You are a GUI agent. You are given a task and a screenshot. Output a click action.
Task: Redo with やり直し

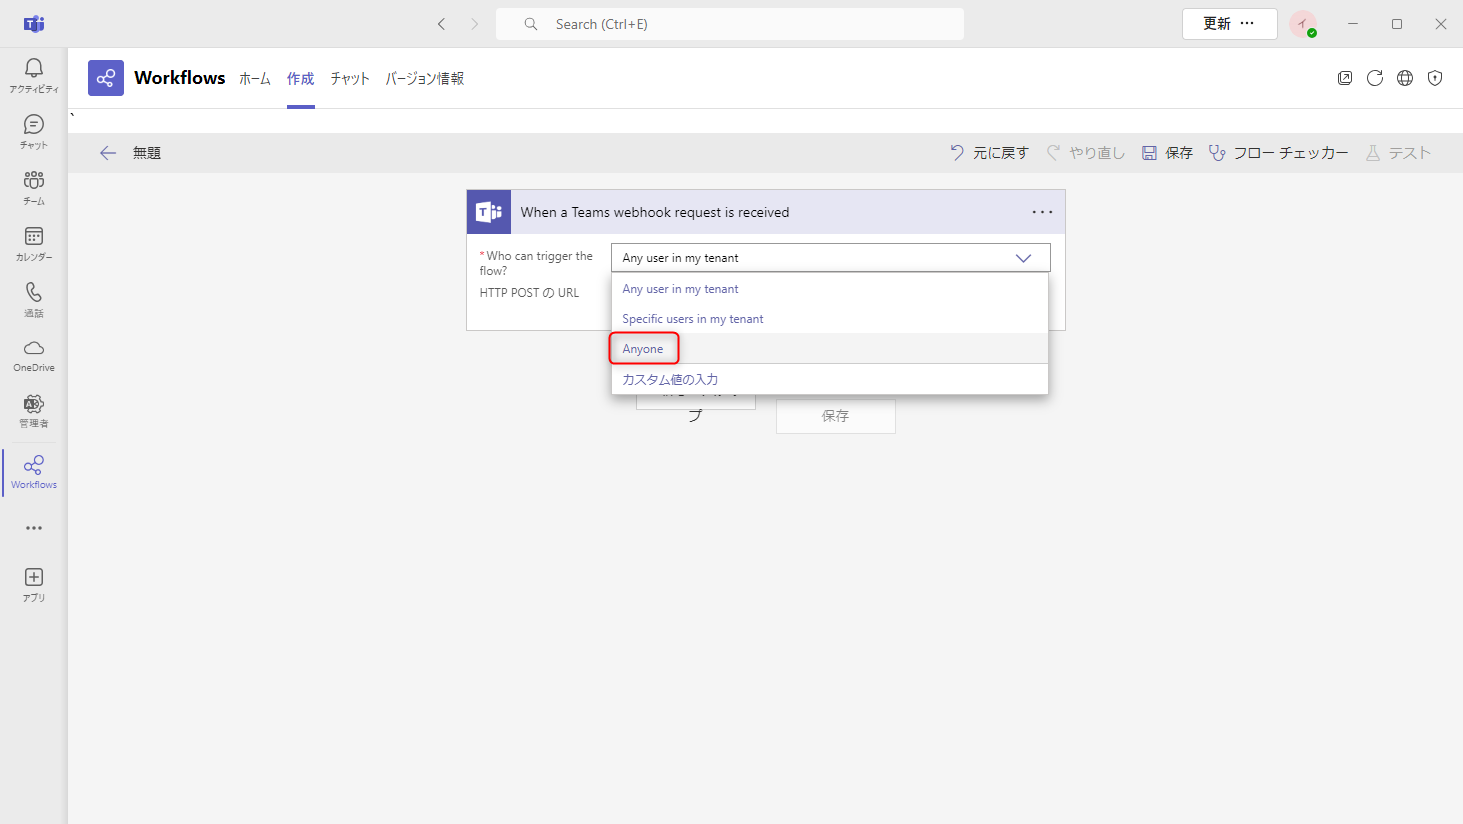pos(1085,153)
